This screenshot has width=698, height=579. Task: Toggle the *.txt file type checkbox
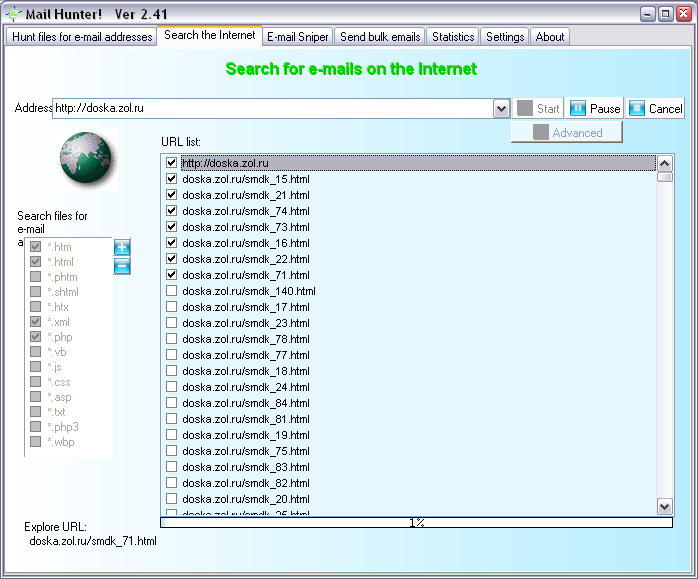point(36,411)
